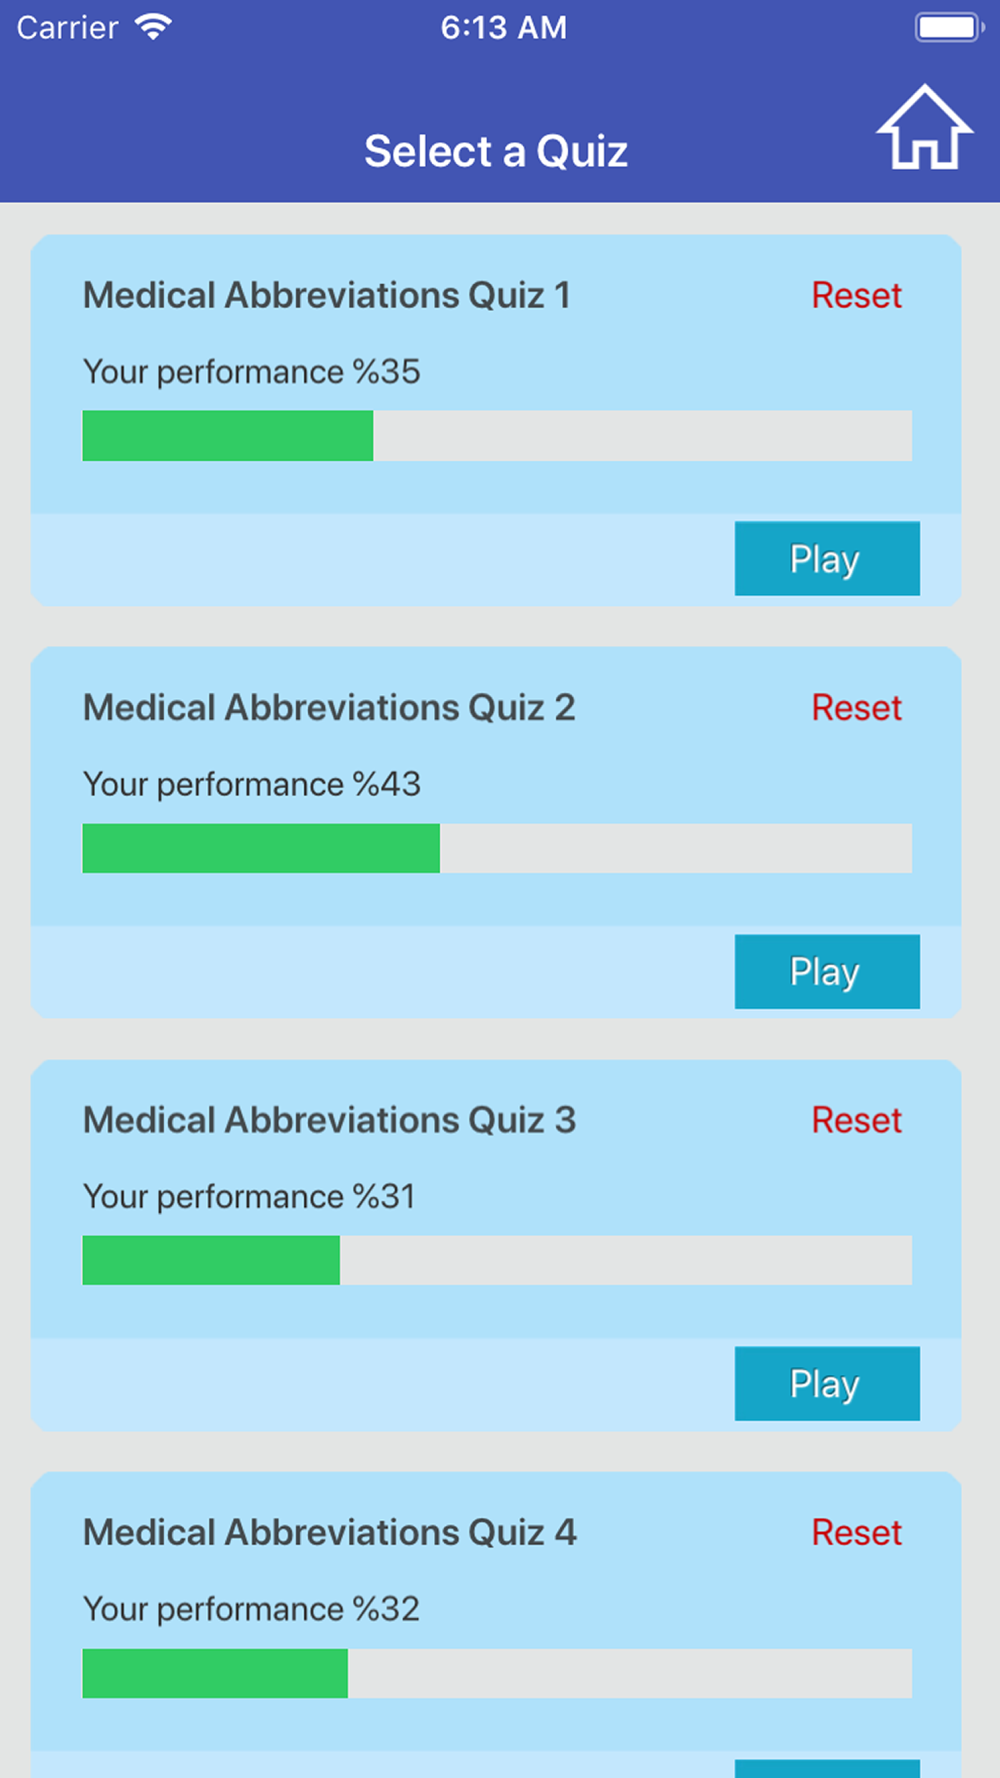Tap the Wi-Fi status icon
Image resolution: width=1000 pixels, height=1778 pixels.
[x=153, y=27]
